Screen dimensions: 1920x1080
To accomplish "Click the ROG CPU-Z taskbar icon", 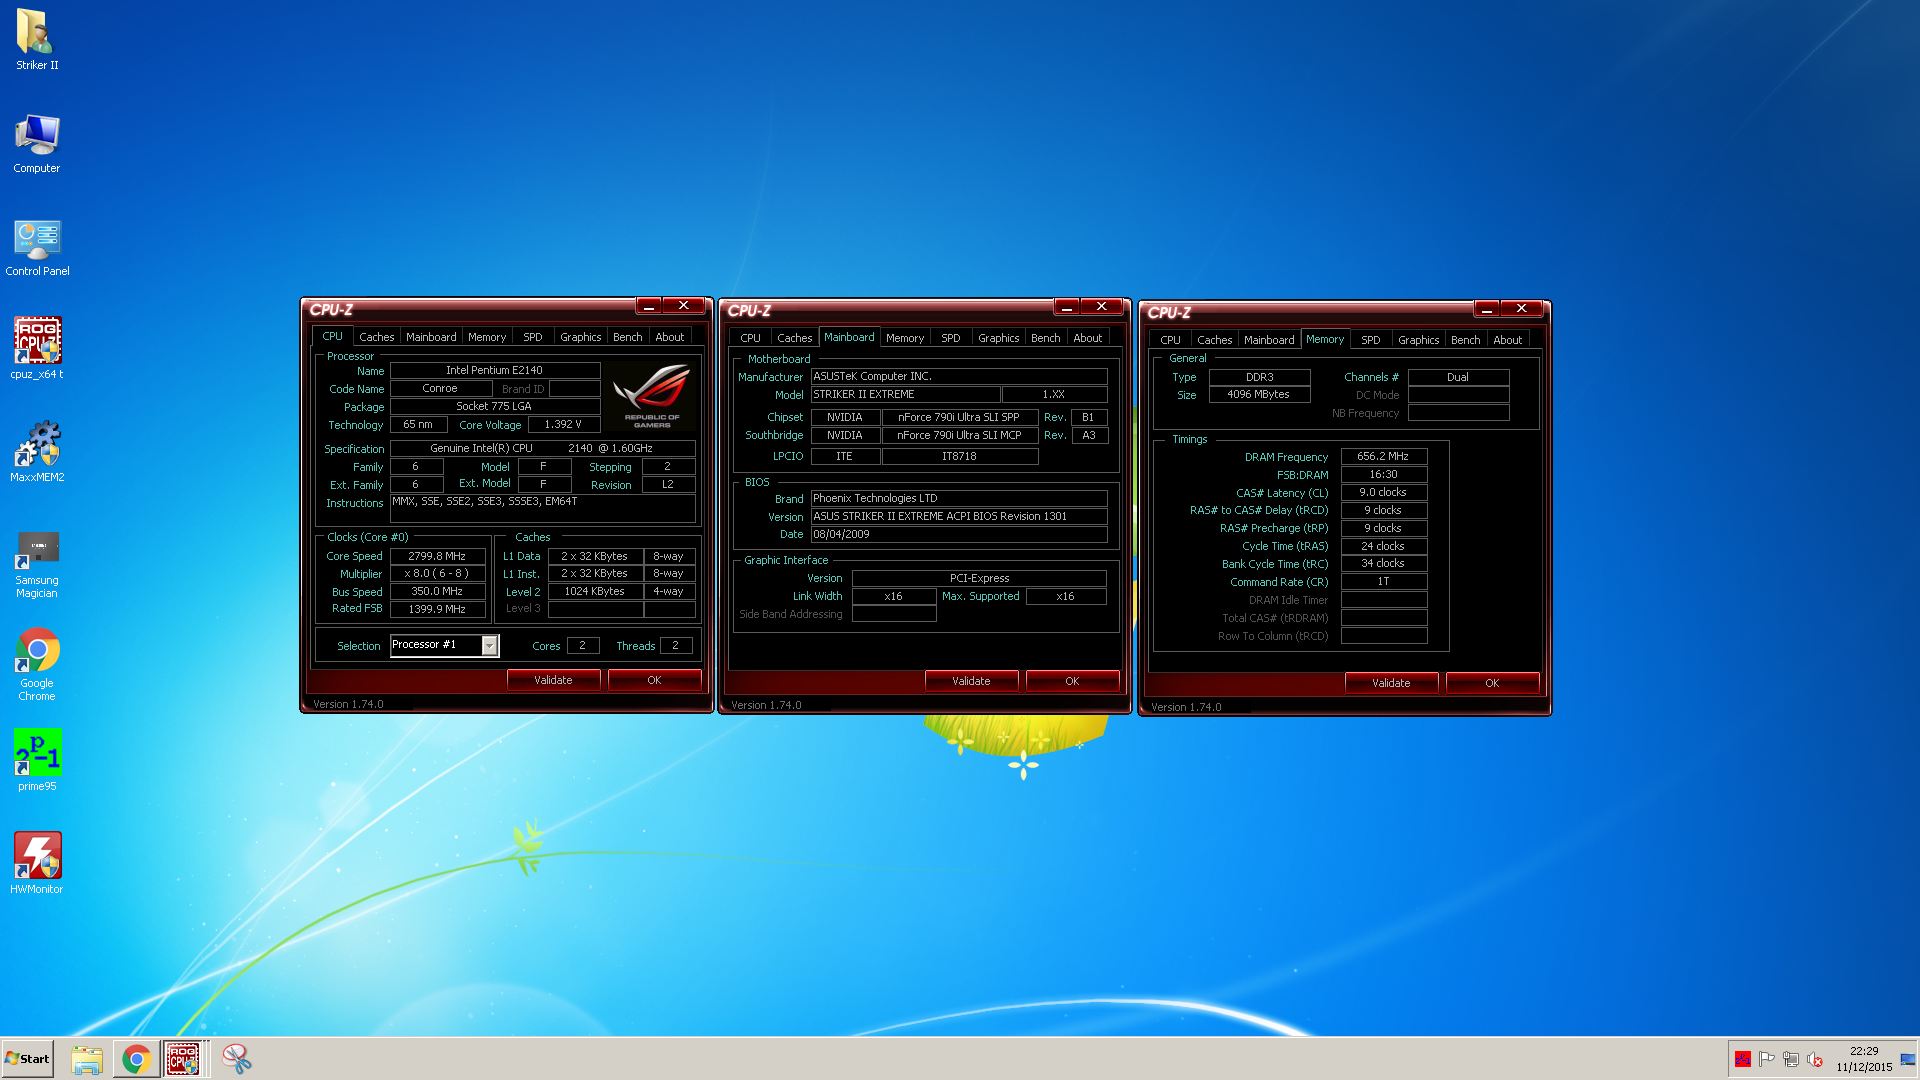I will click(x=183, y=1059).
